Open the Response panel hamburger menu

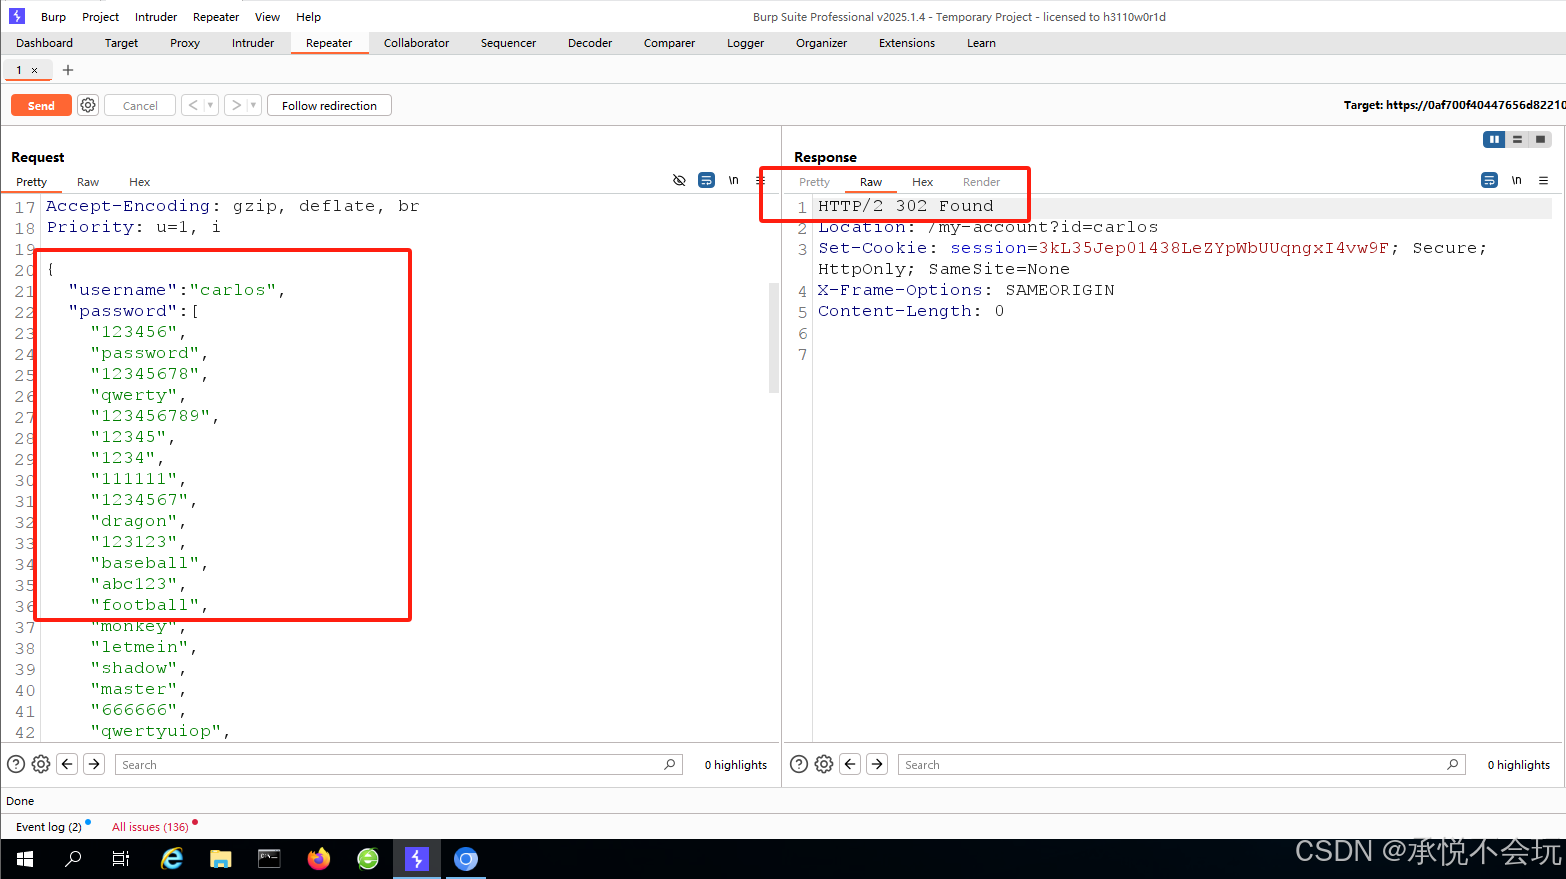[x=1543, y=180]
